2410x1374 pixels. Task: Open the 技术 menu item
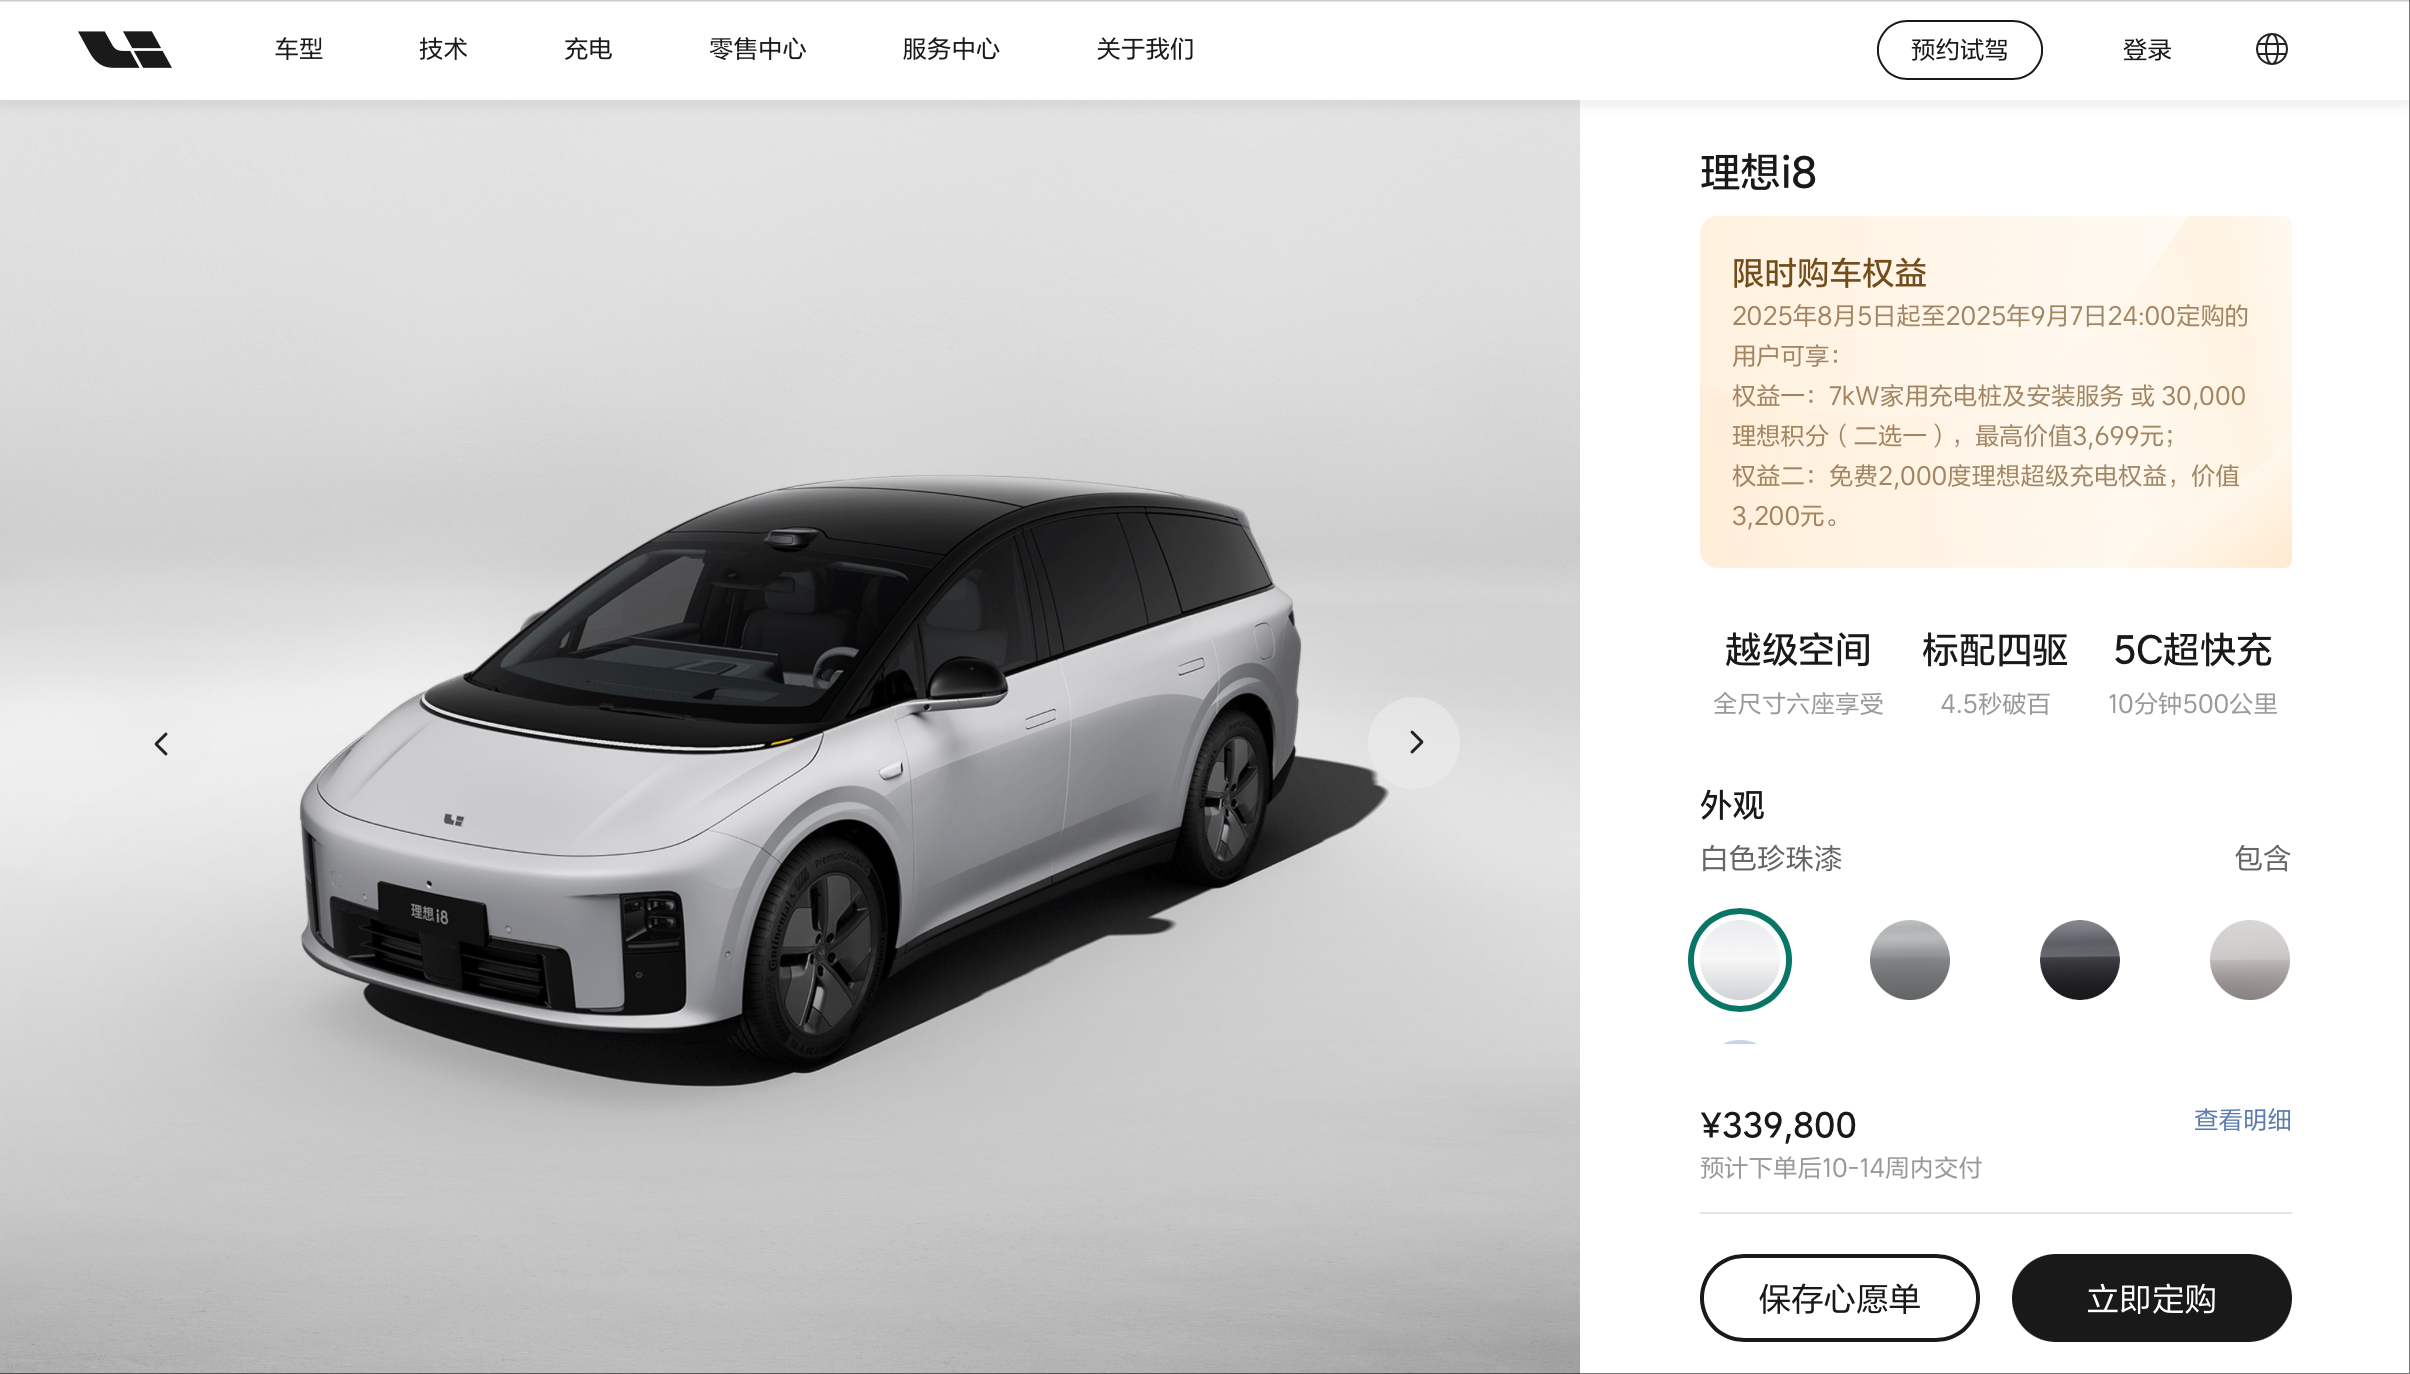[x=443, y=49]
